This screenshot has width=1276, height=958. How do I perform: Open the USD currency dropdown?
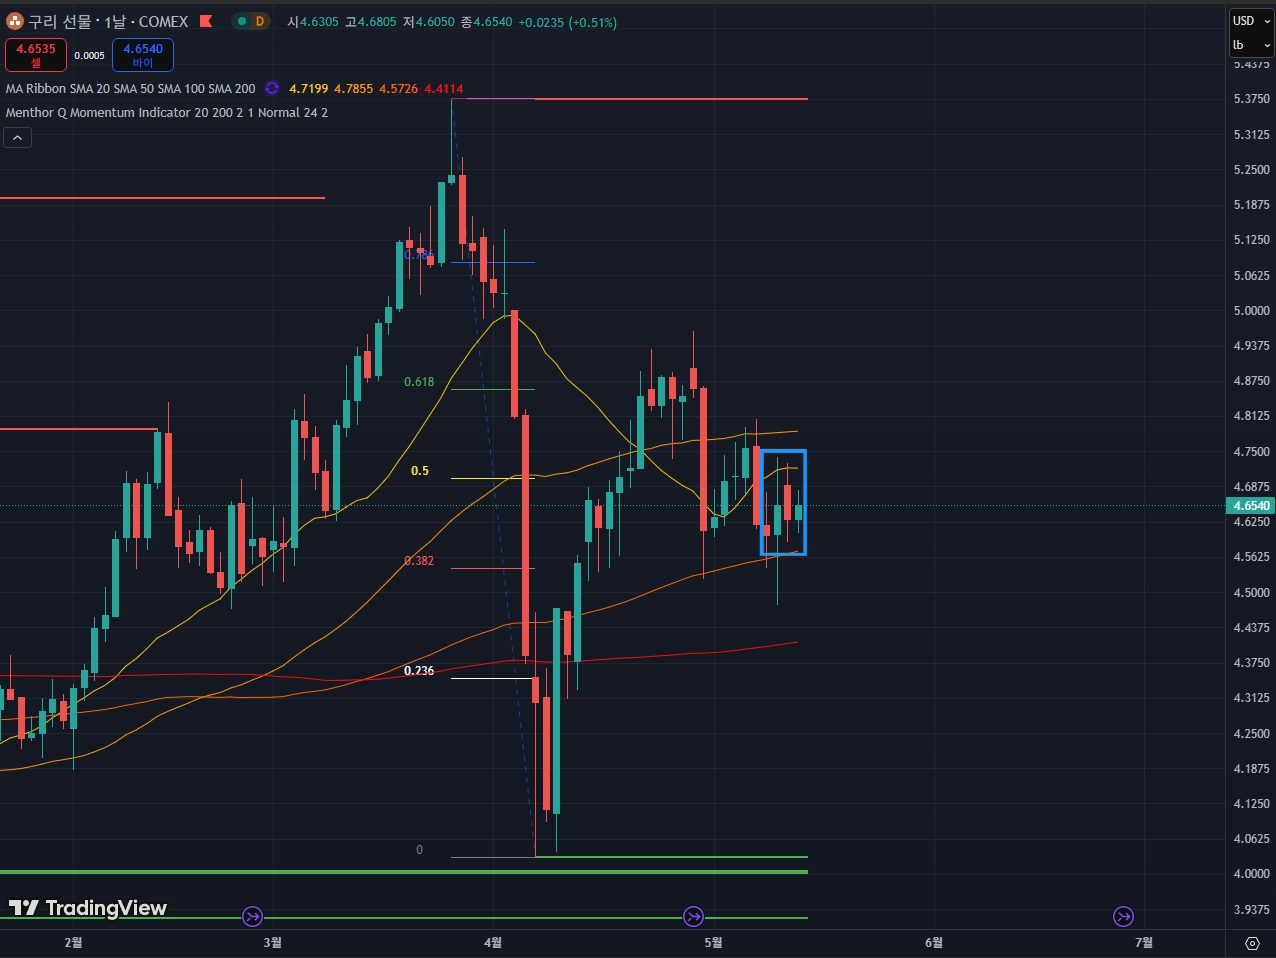[1250, 20]
